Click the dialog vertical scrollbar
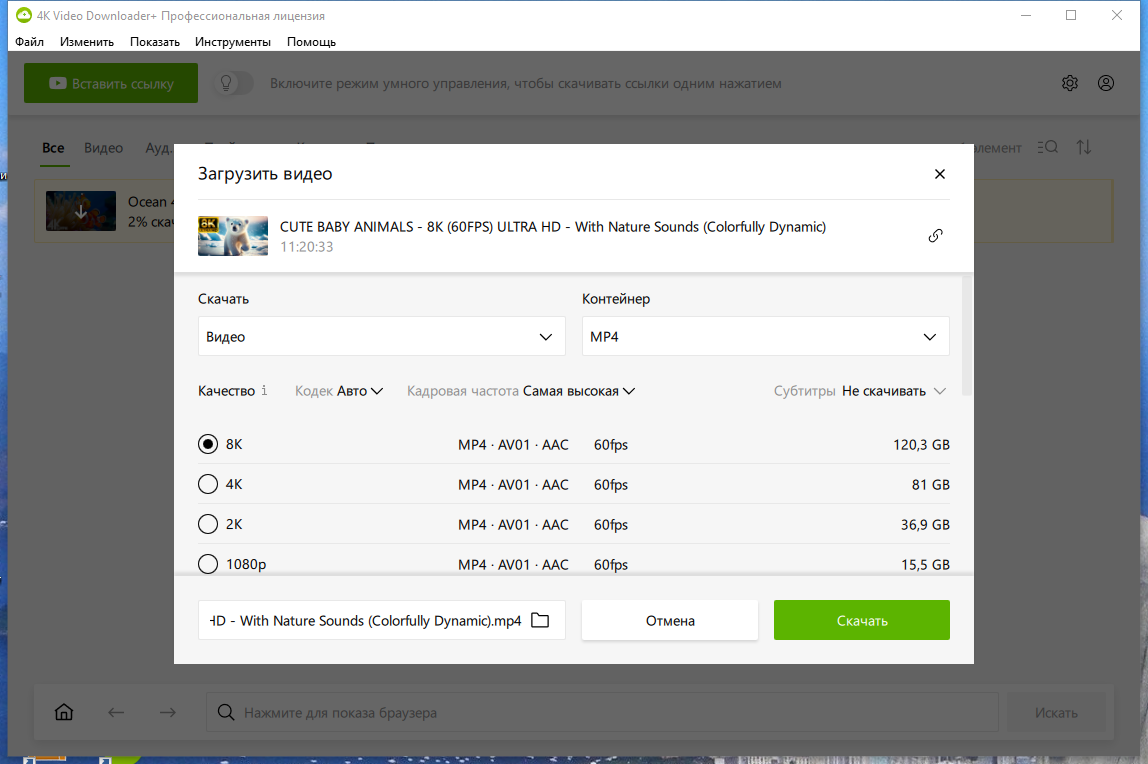This screenshot has width=1148, height=764. pyautogui.click(x=967, y=335)
